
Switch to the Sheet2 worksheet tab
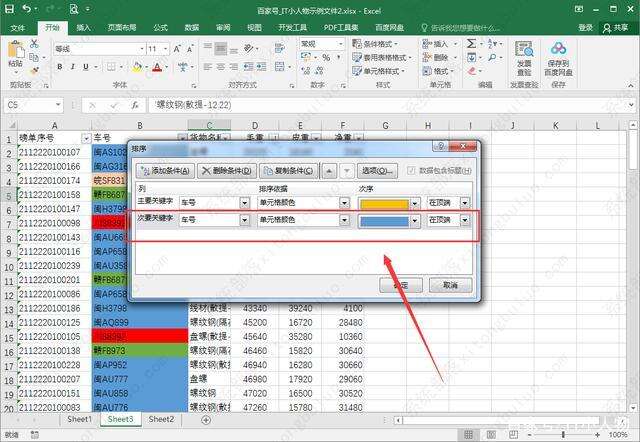(161, 420)
